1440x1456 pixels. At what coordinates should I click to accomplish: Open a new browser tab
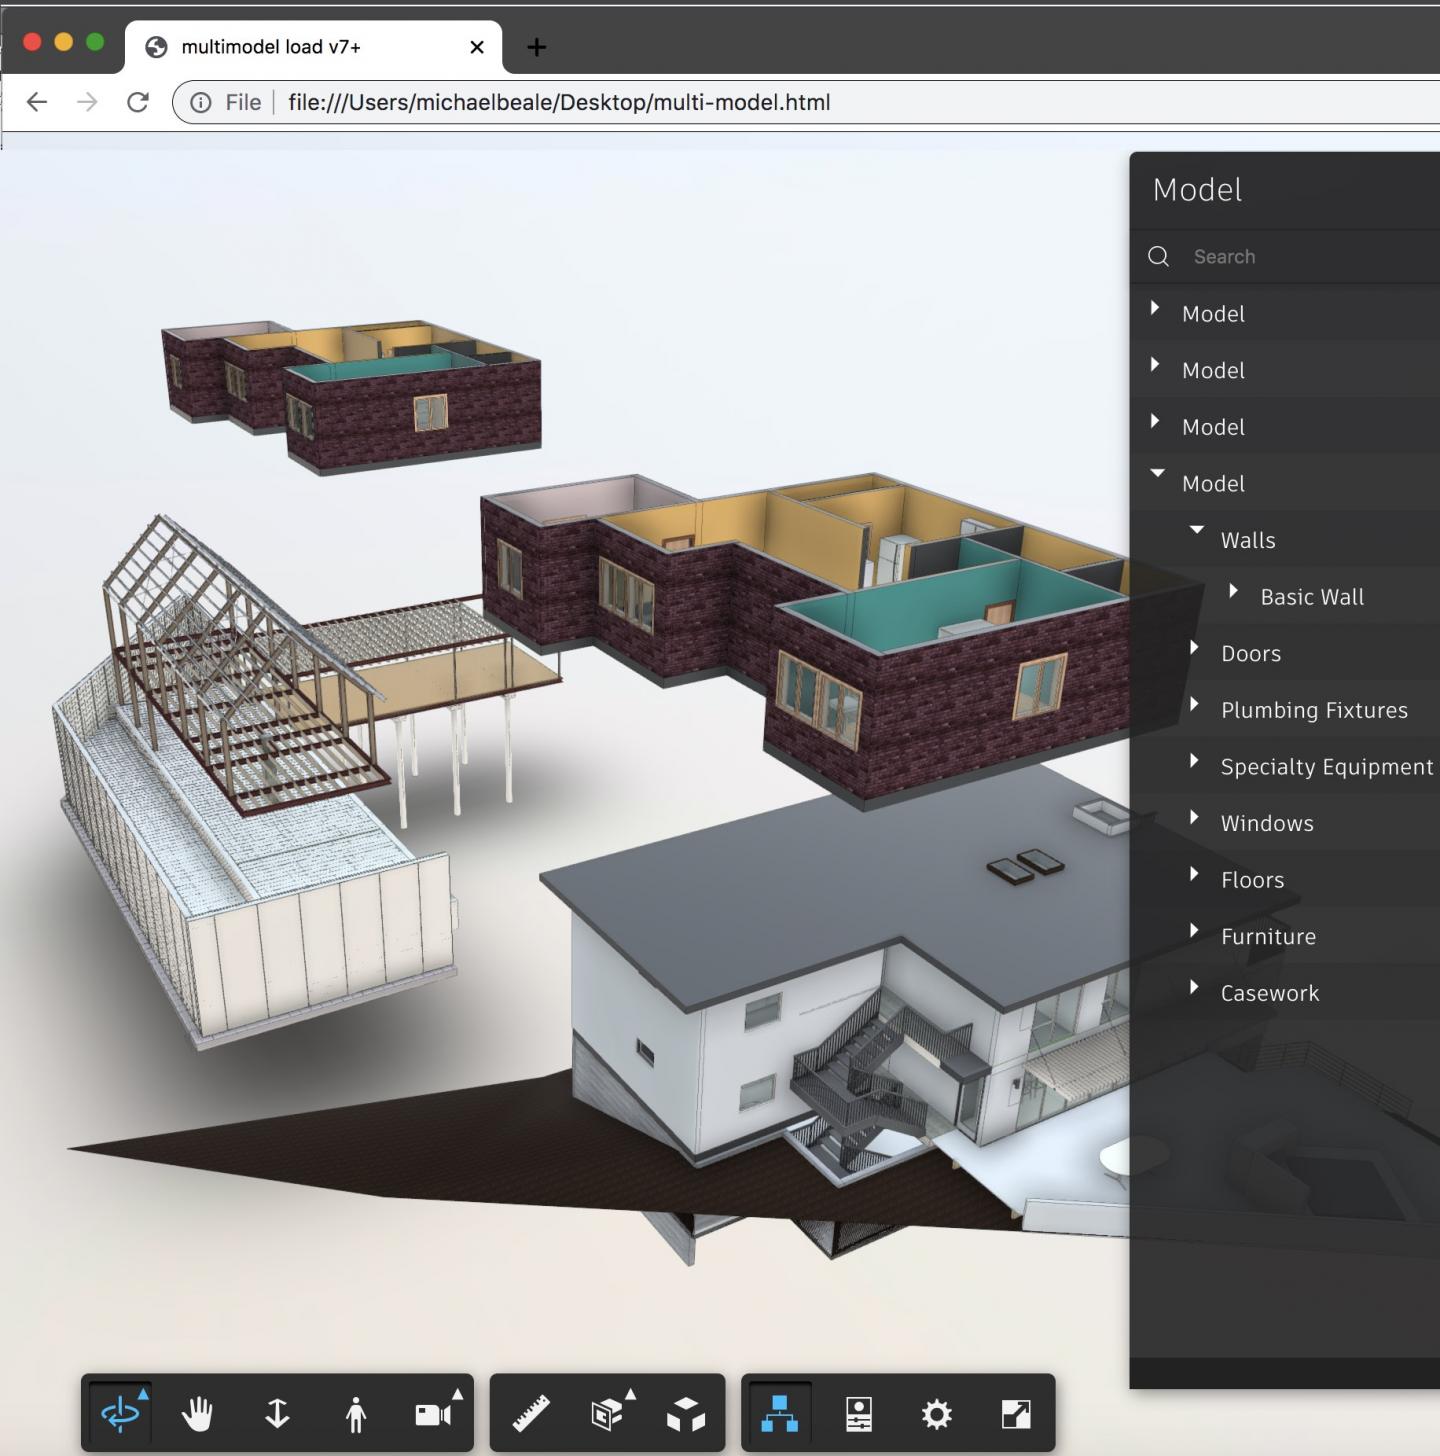point(537,46)
